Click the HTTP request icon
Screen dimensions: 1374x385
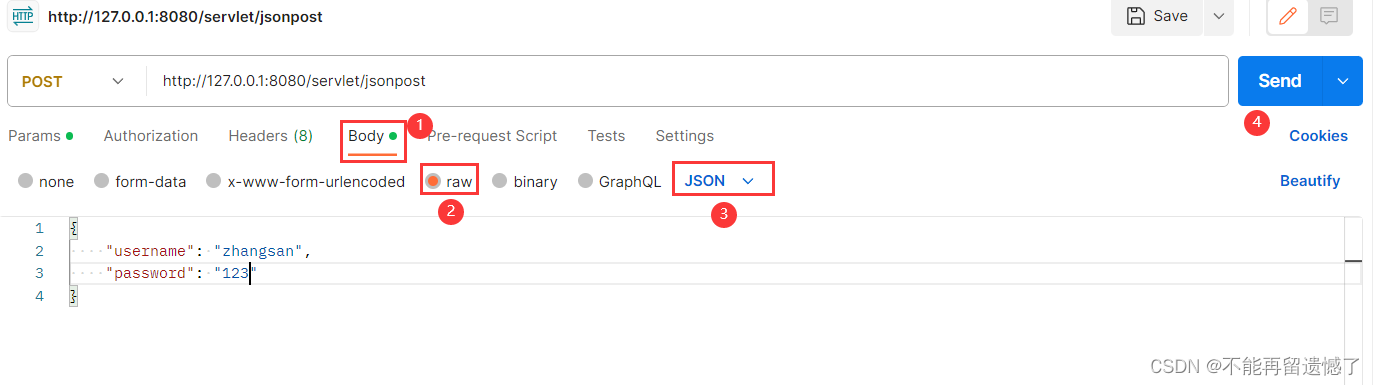tap(23, 16)
